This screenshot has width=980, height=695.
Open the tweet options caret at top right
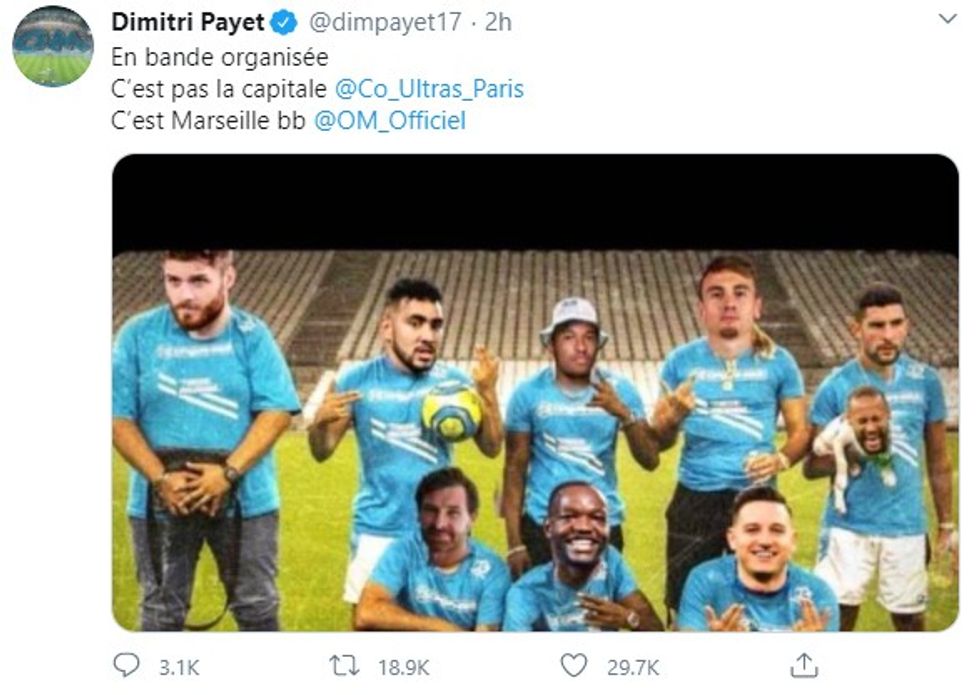click(x=946, y=18)
